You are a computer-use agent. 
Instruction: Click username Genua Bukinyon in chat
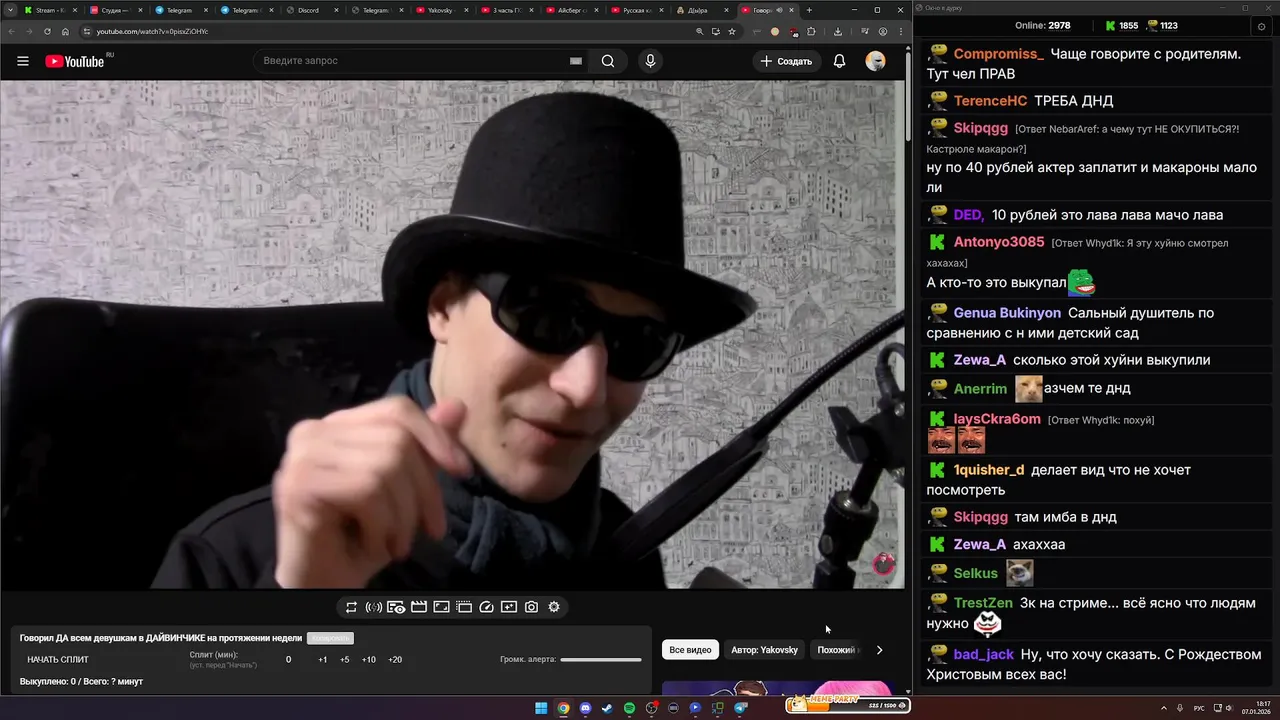(1007, 313)
